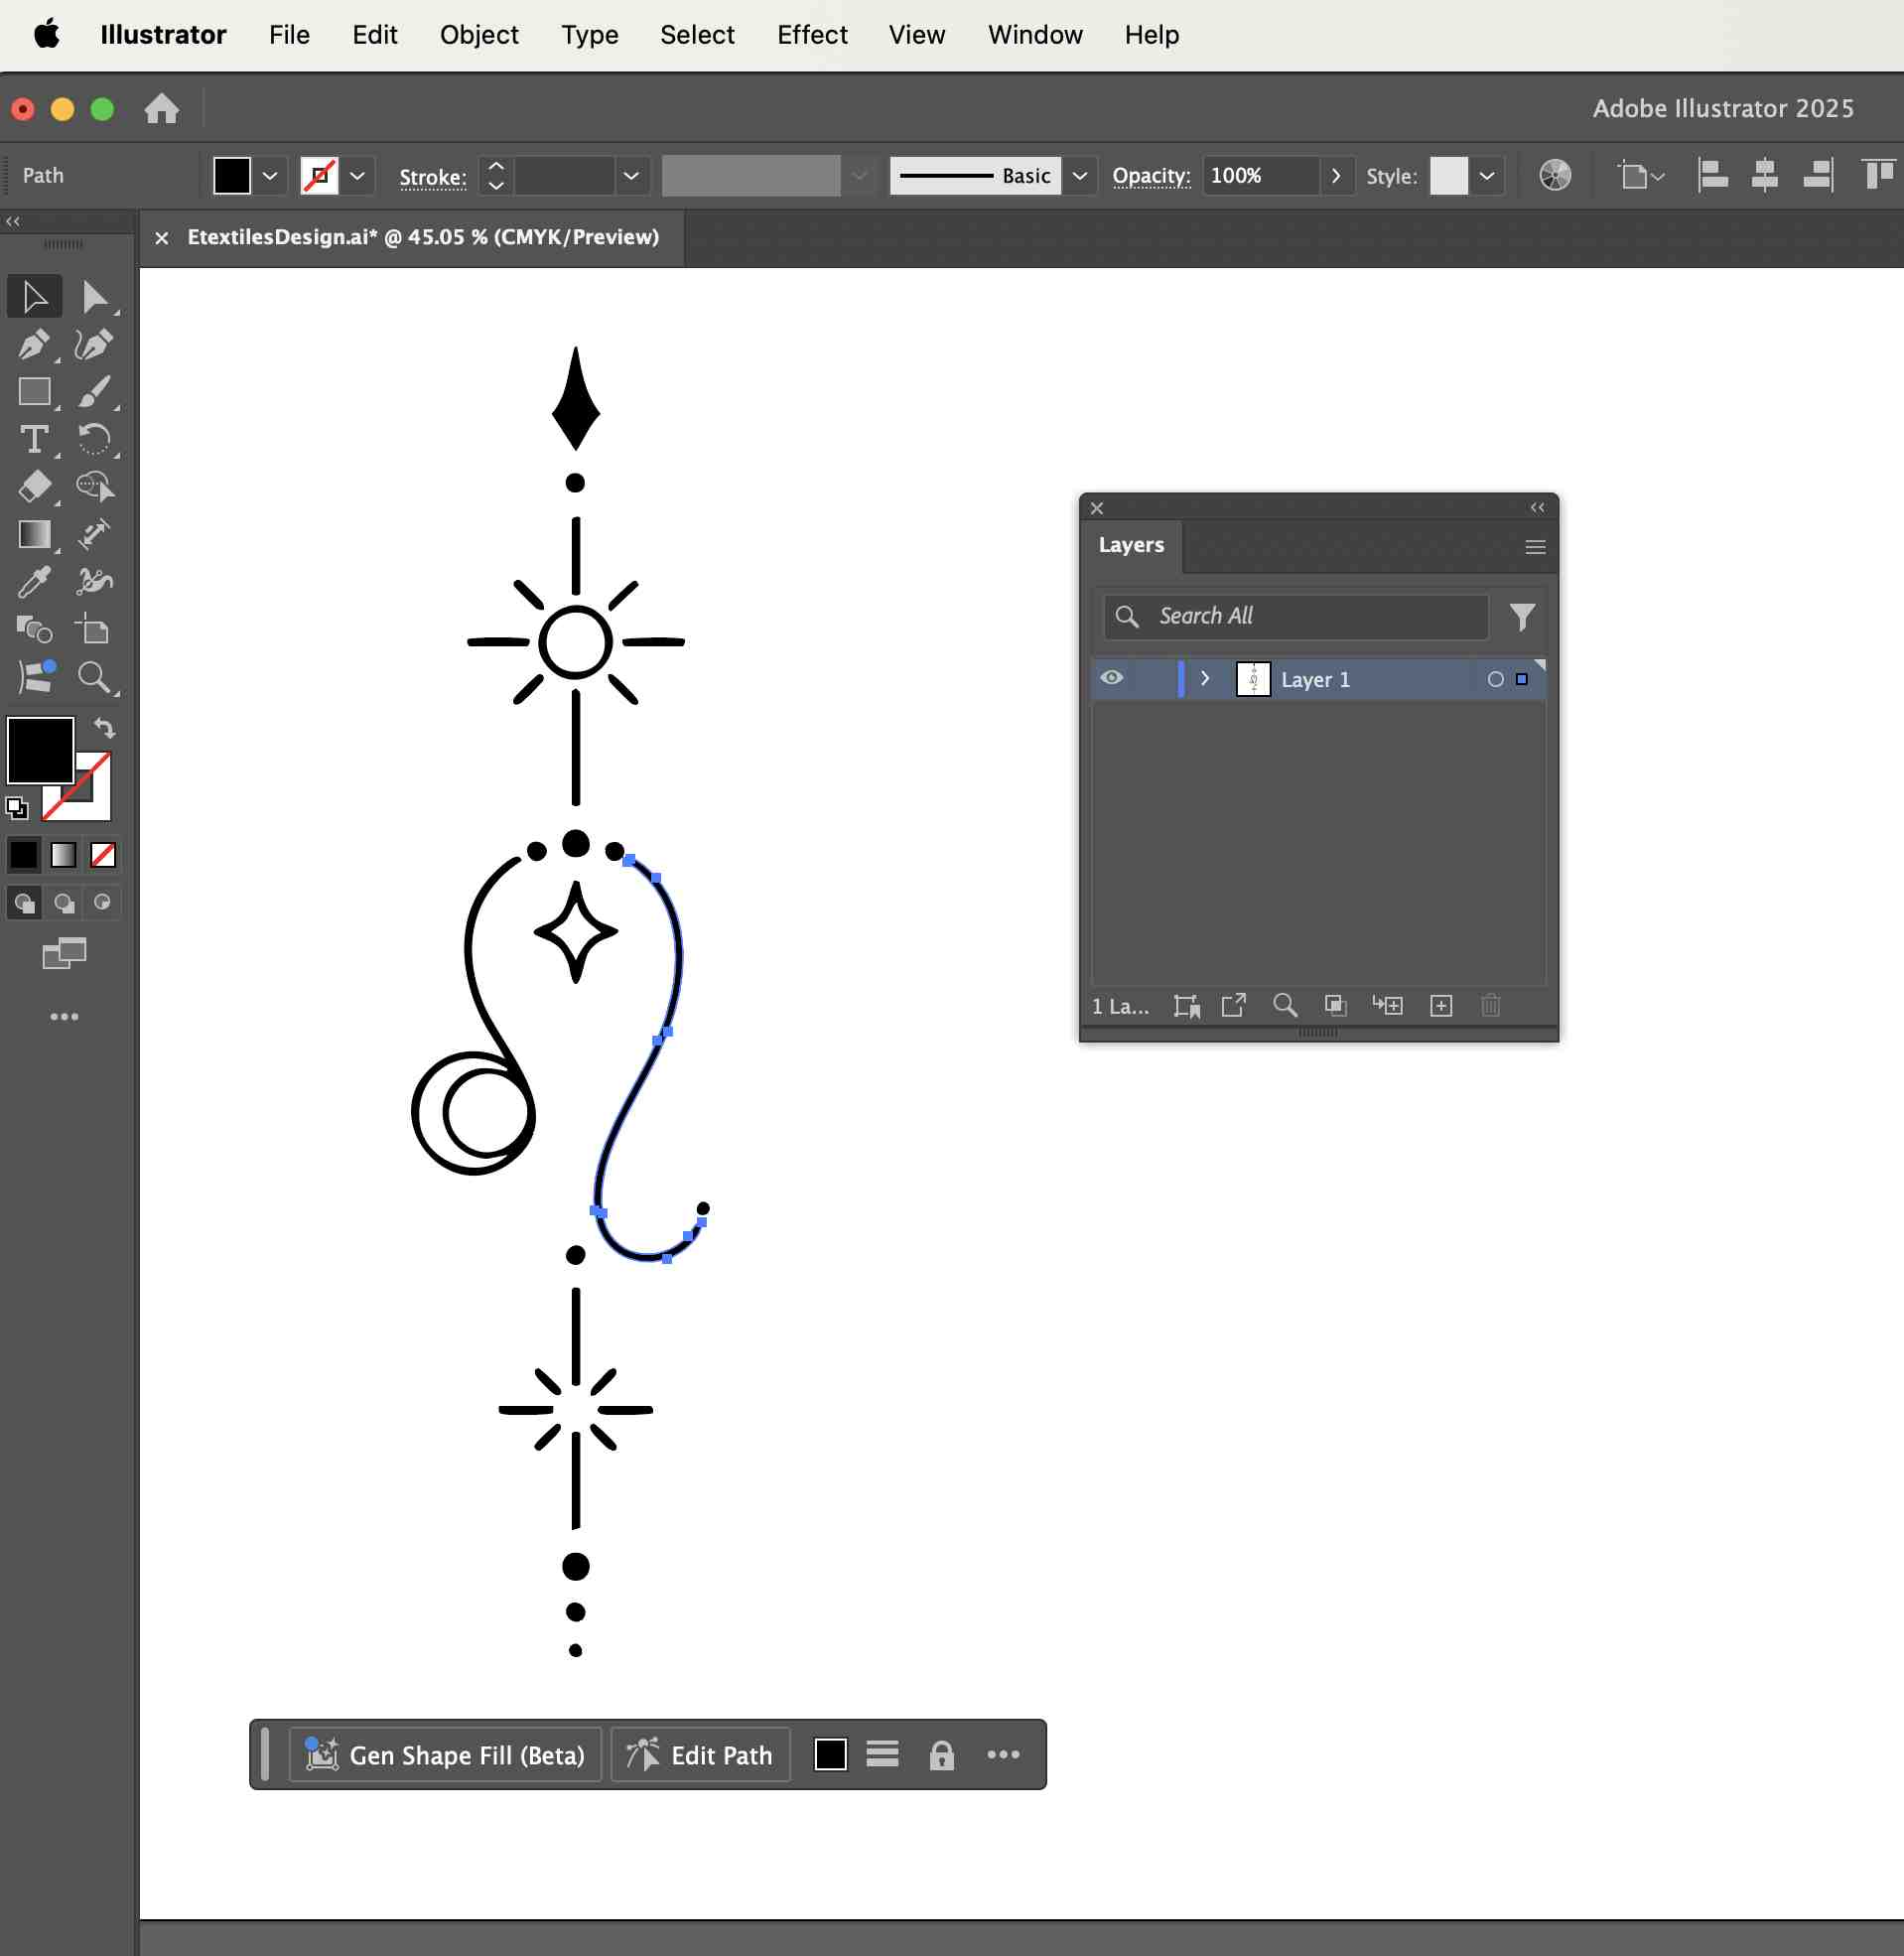This screenshot has width=1904, height=1956.
Task: Set paint to Gradient mode
Action: pyautogui.click(x=63, y=855)
